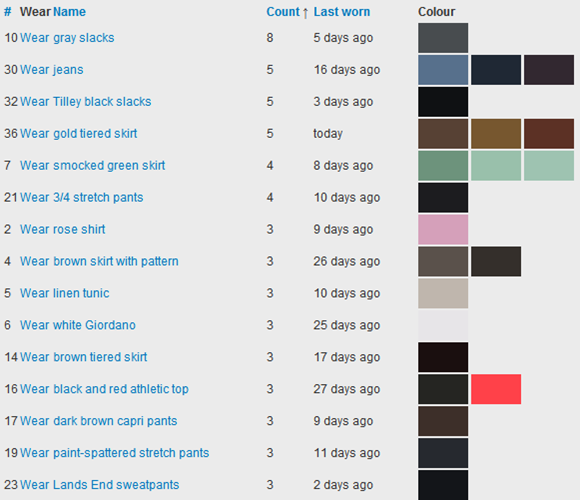Image resolution: width=580 pixels, height=500 pixels.
Task: Open the Wear rose shirt link
Action: (63, 229)
